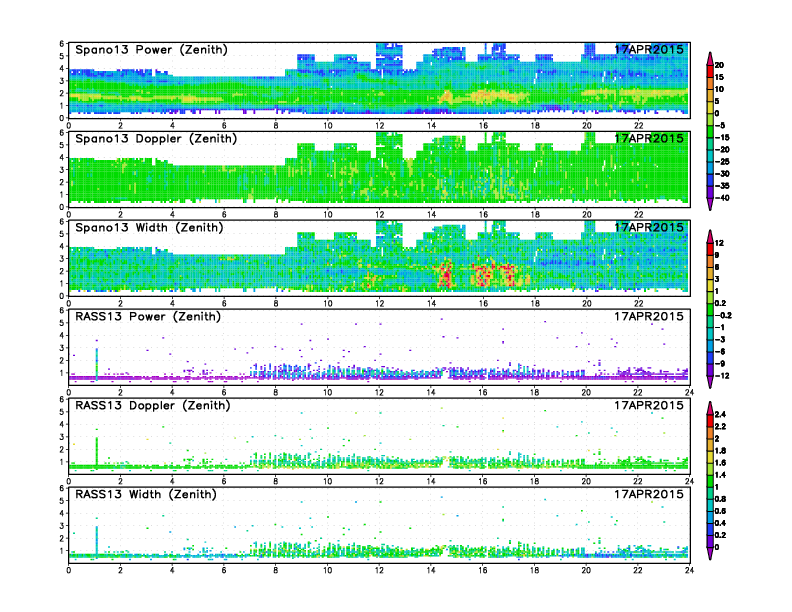The width and height of the screenshot is (792, 612).
Task: Click the y-axis label 3 of the RASS13 Power panel
Action: coord(62,348)
